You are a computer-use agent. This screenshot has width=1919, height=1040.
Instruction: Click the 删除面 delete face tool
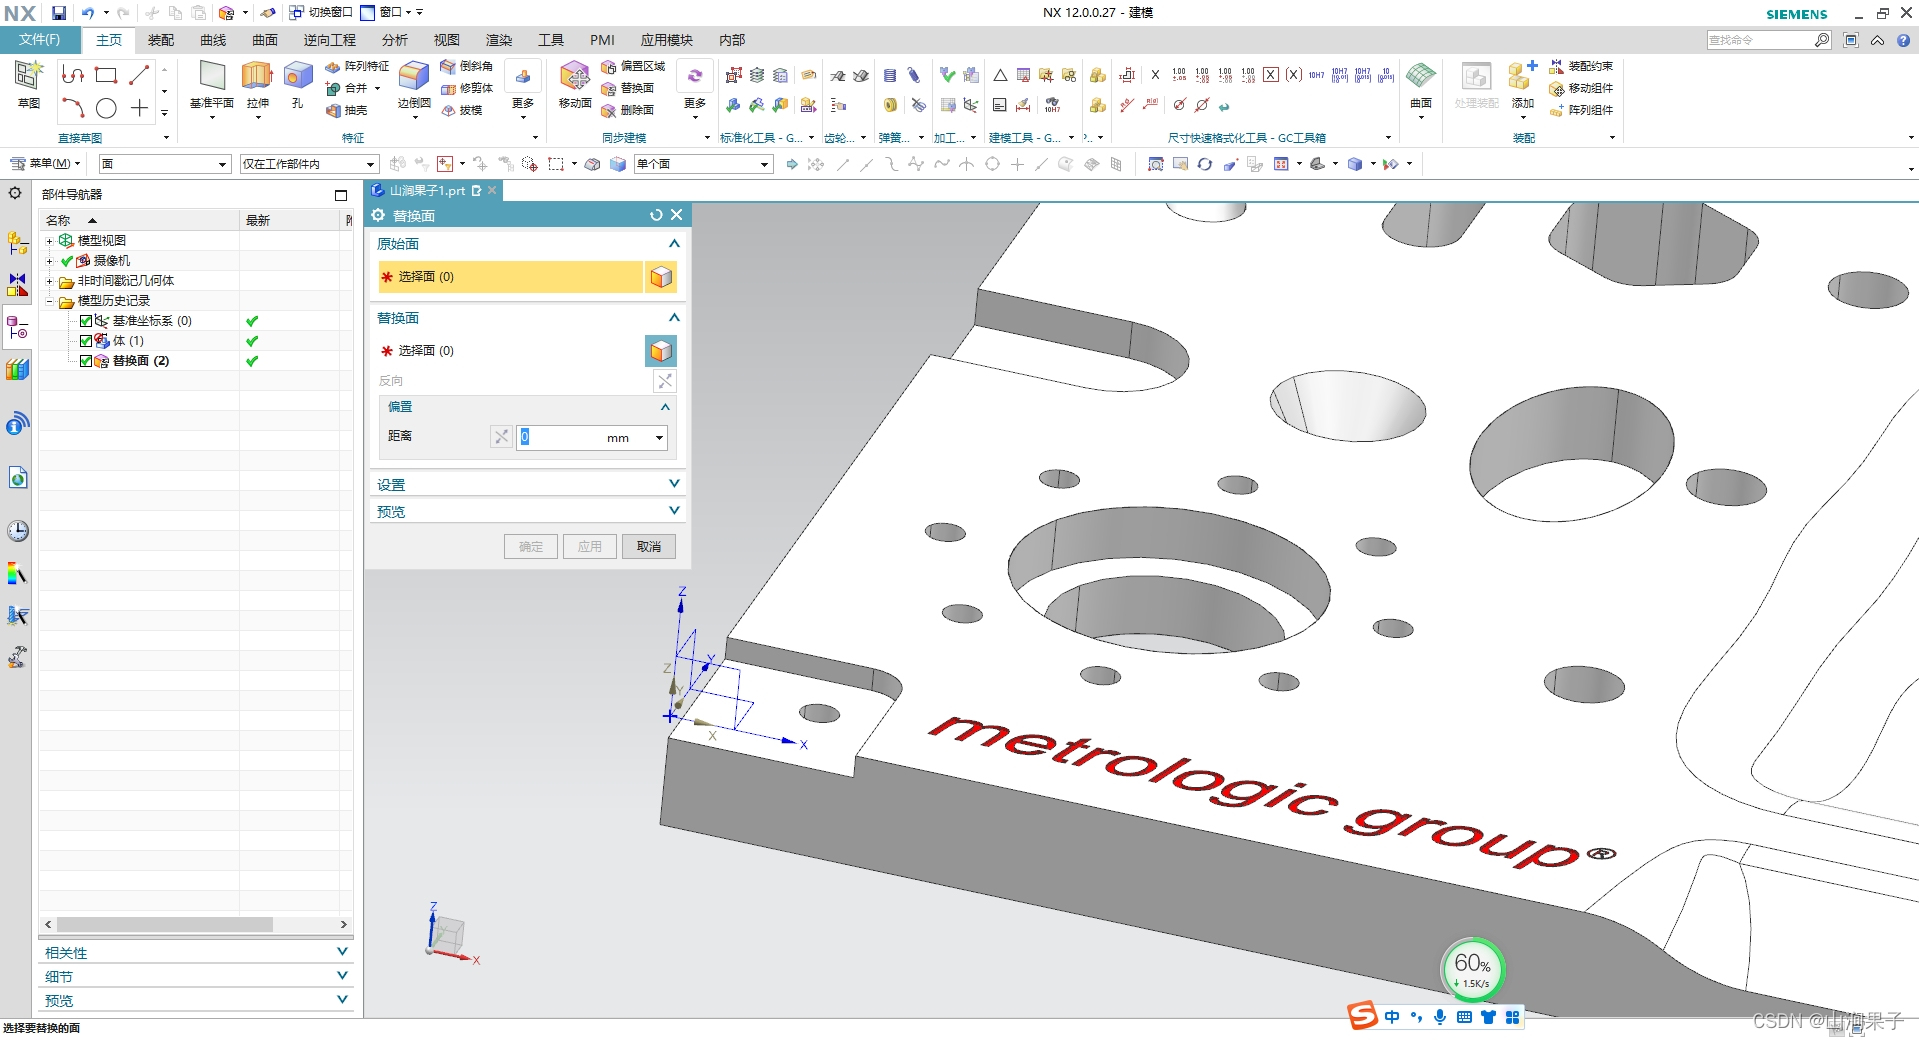point(627,110)
